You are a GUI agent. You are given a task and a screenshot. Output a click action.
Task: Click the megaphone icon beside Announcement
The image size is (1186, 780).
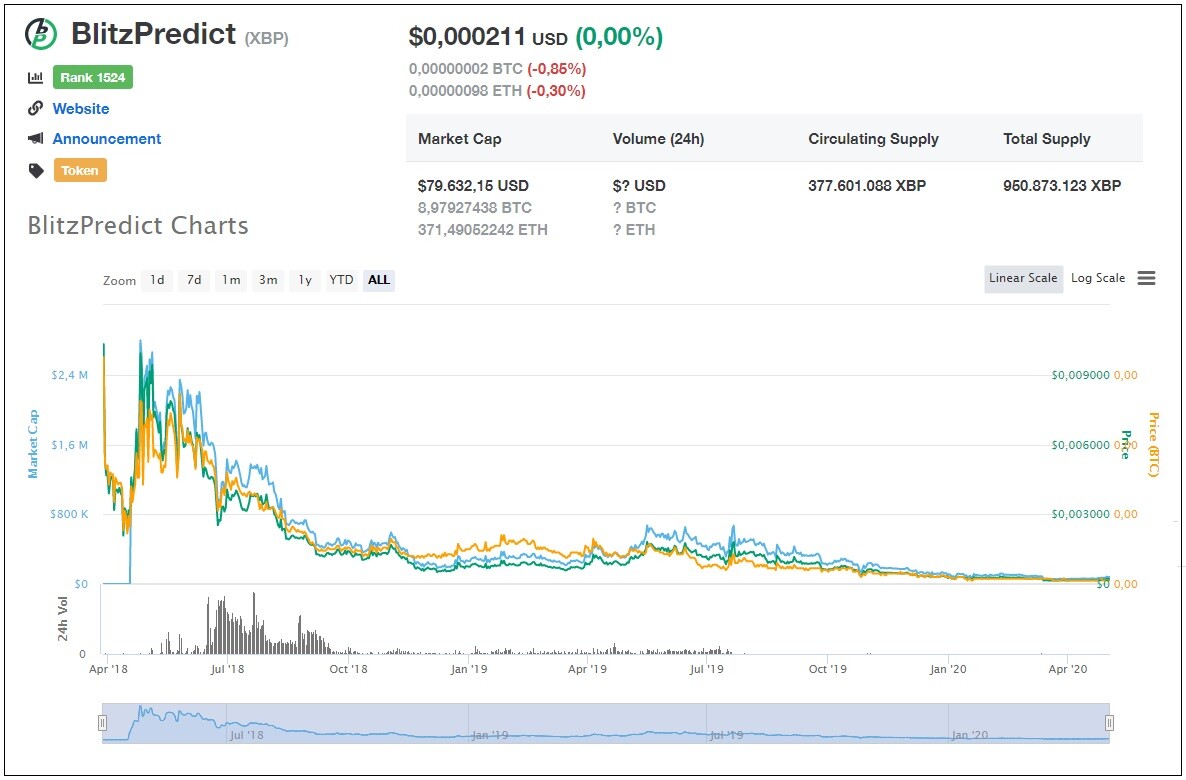(x=36, y=138)
